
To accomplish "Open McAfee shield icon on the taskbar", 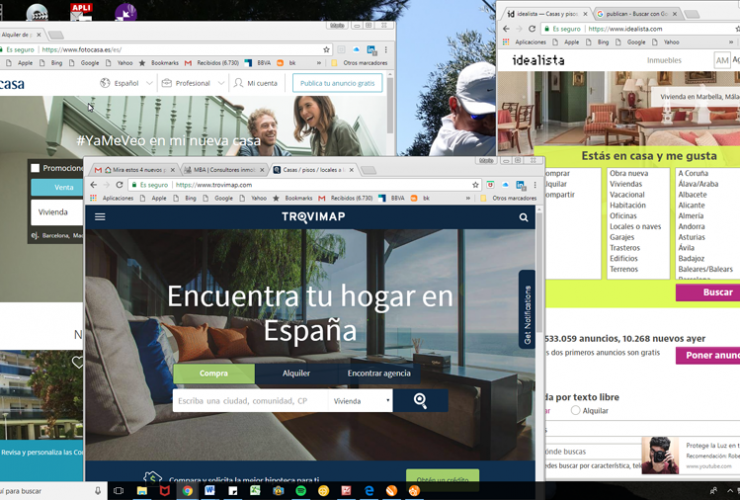I will pos(164,491).
